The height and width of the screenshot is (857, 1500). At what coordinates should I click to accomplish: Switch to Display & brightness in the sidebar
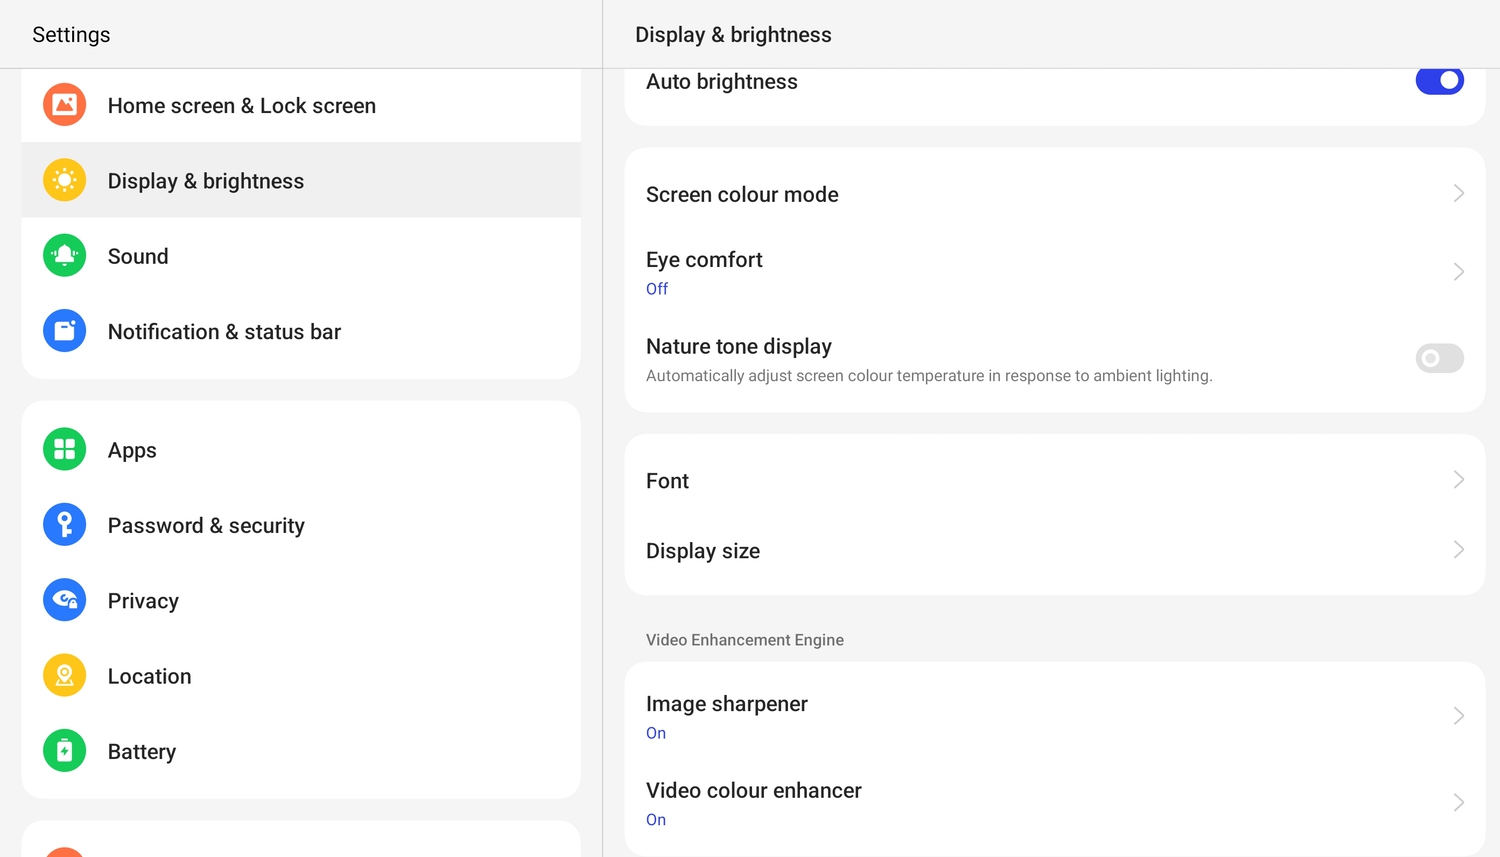[x=206, y=180]
